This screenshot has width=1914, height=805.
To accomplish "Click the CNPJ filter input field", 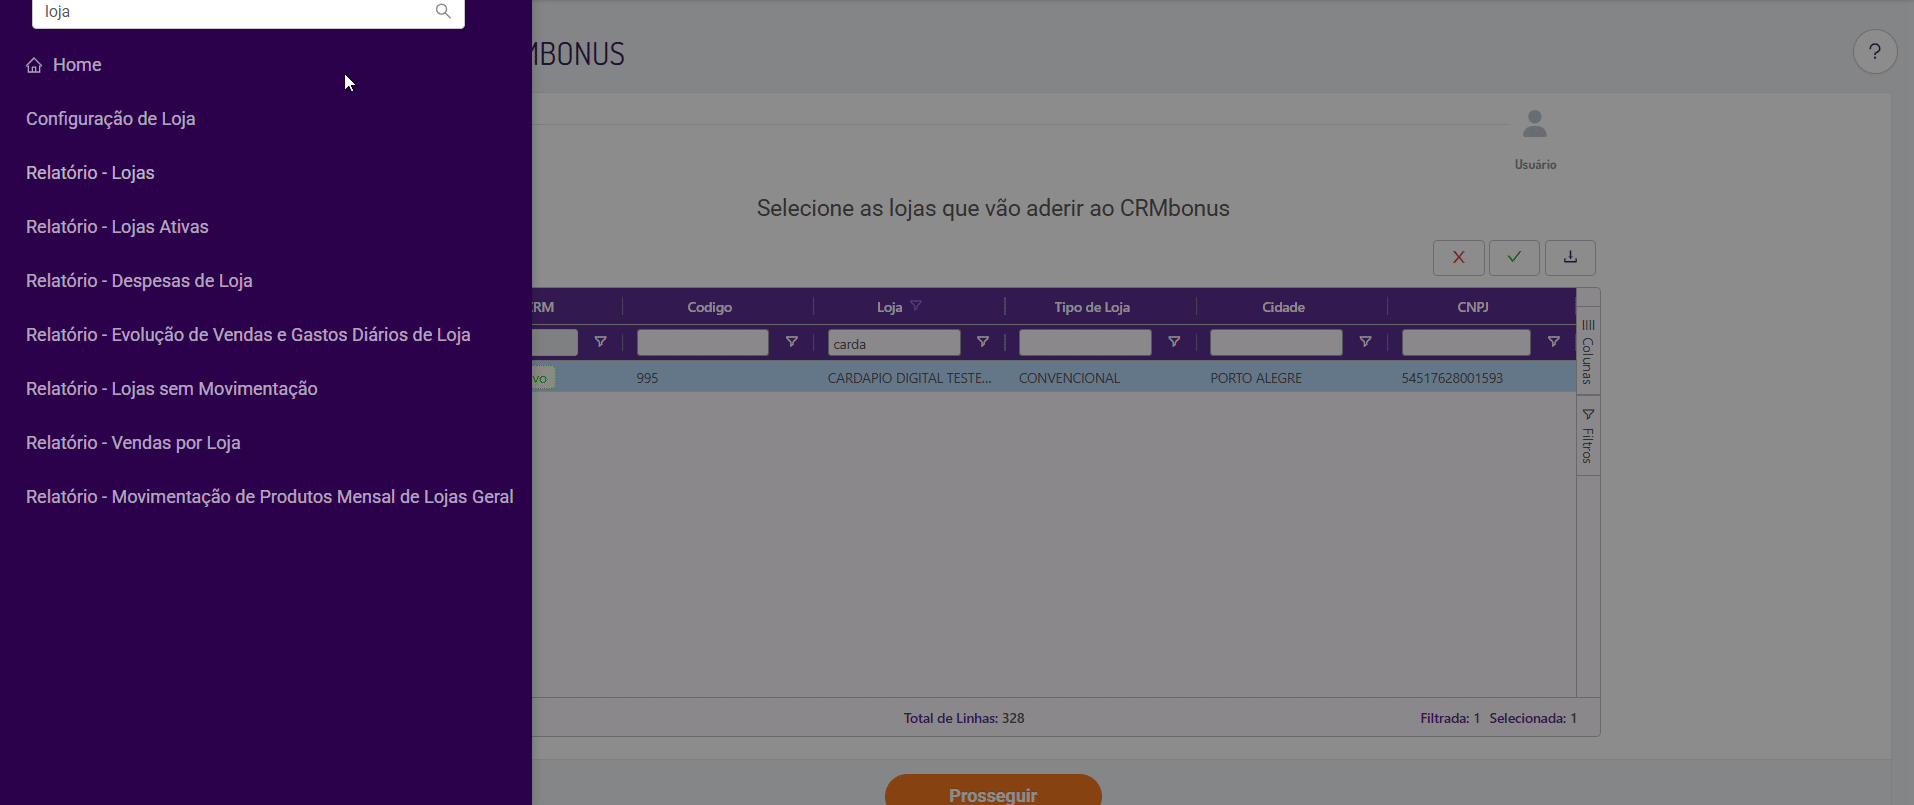I will pos(1466,343).
